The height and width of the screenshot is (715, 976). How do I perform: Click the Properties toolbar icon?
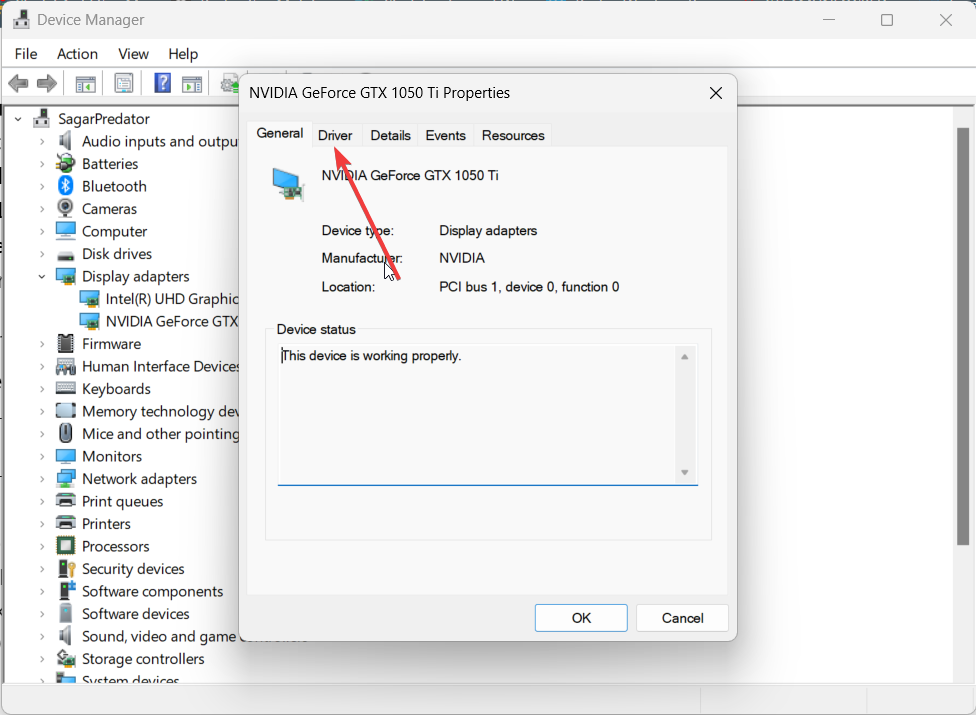(x=124, y=83)
